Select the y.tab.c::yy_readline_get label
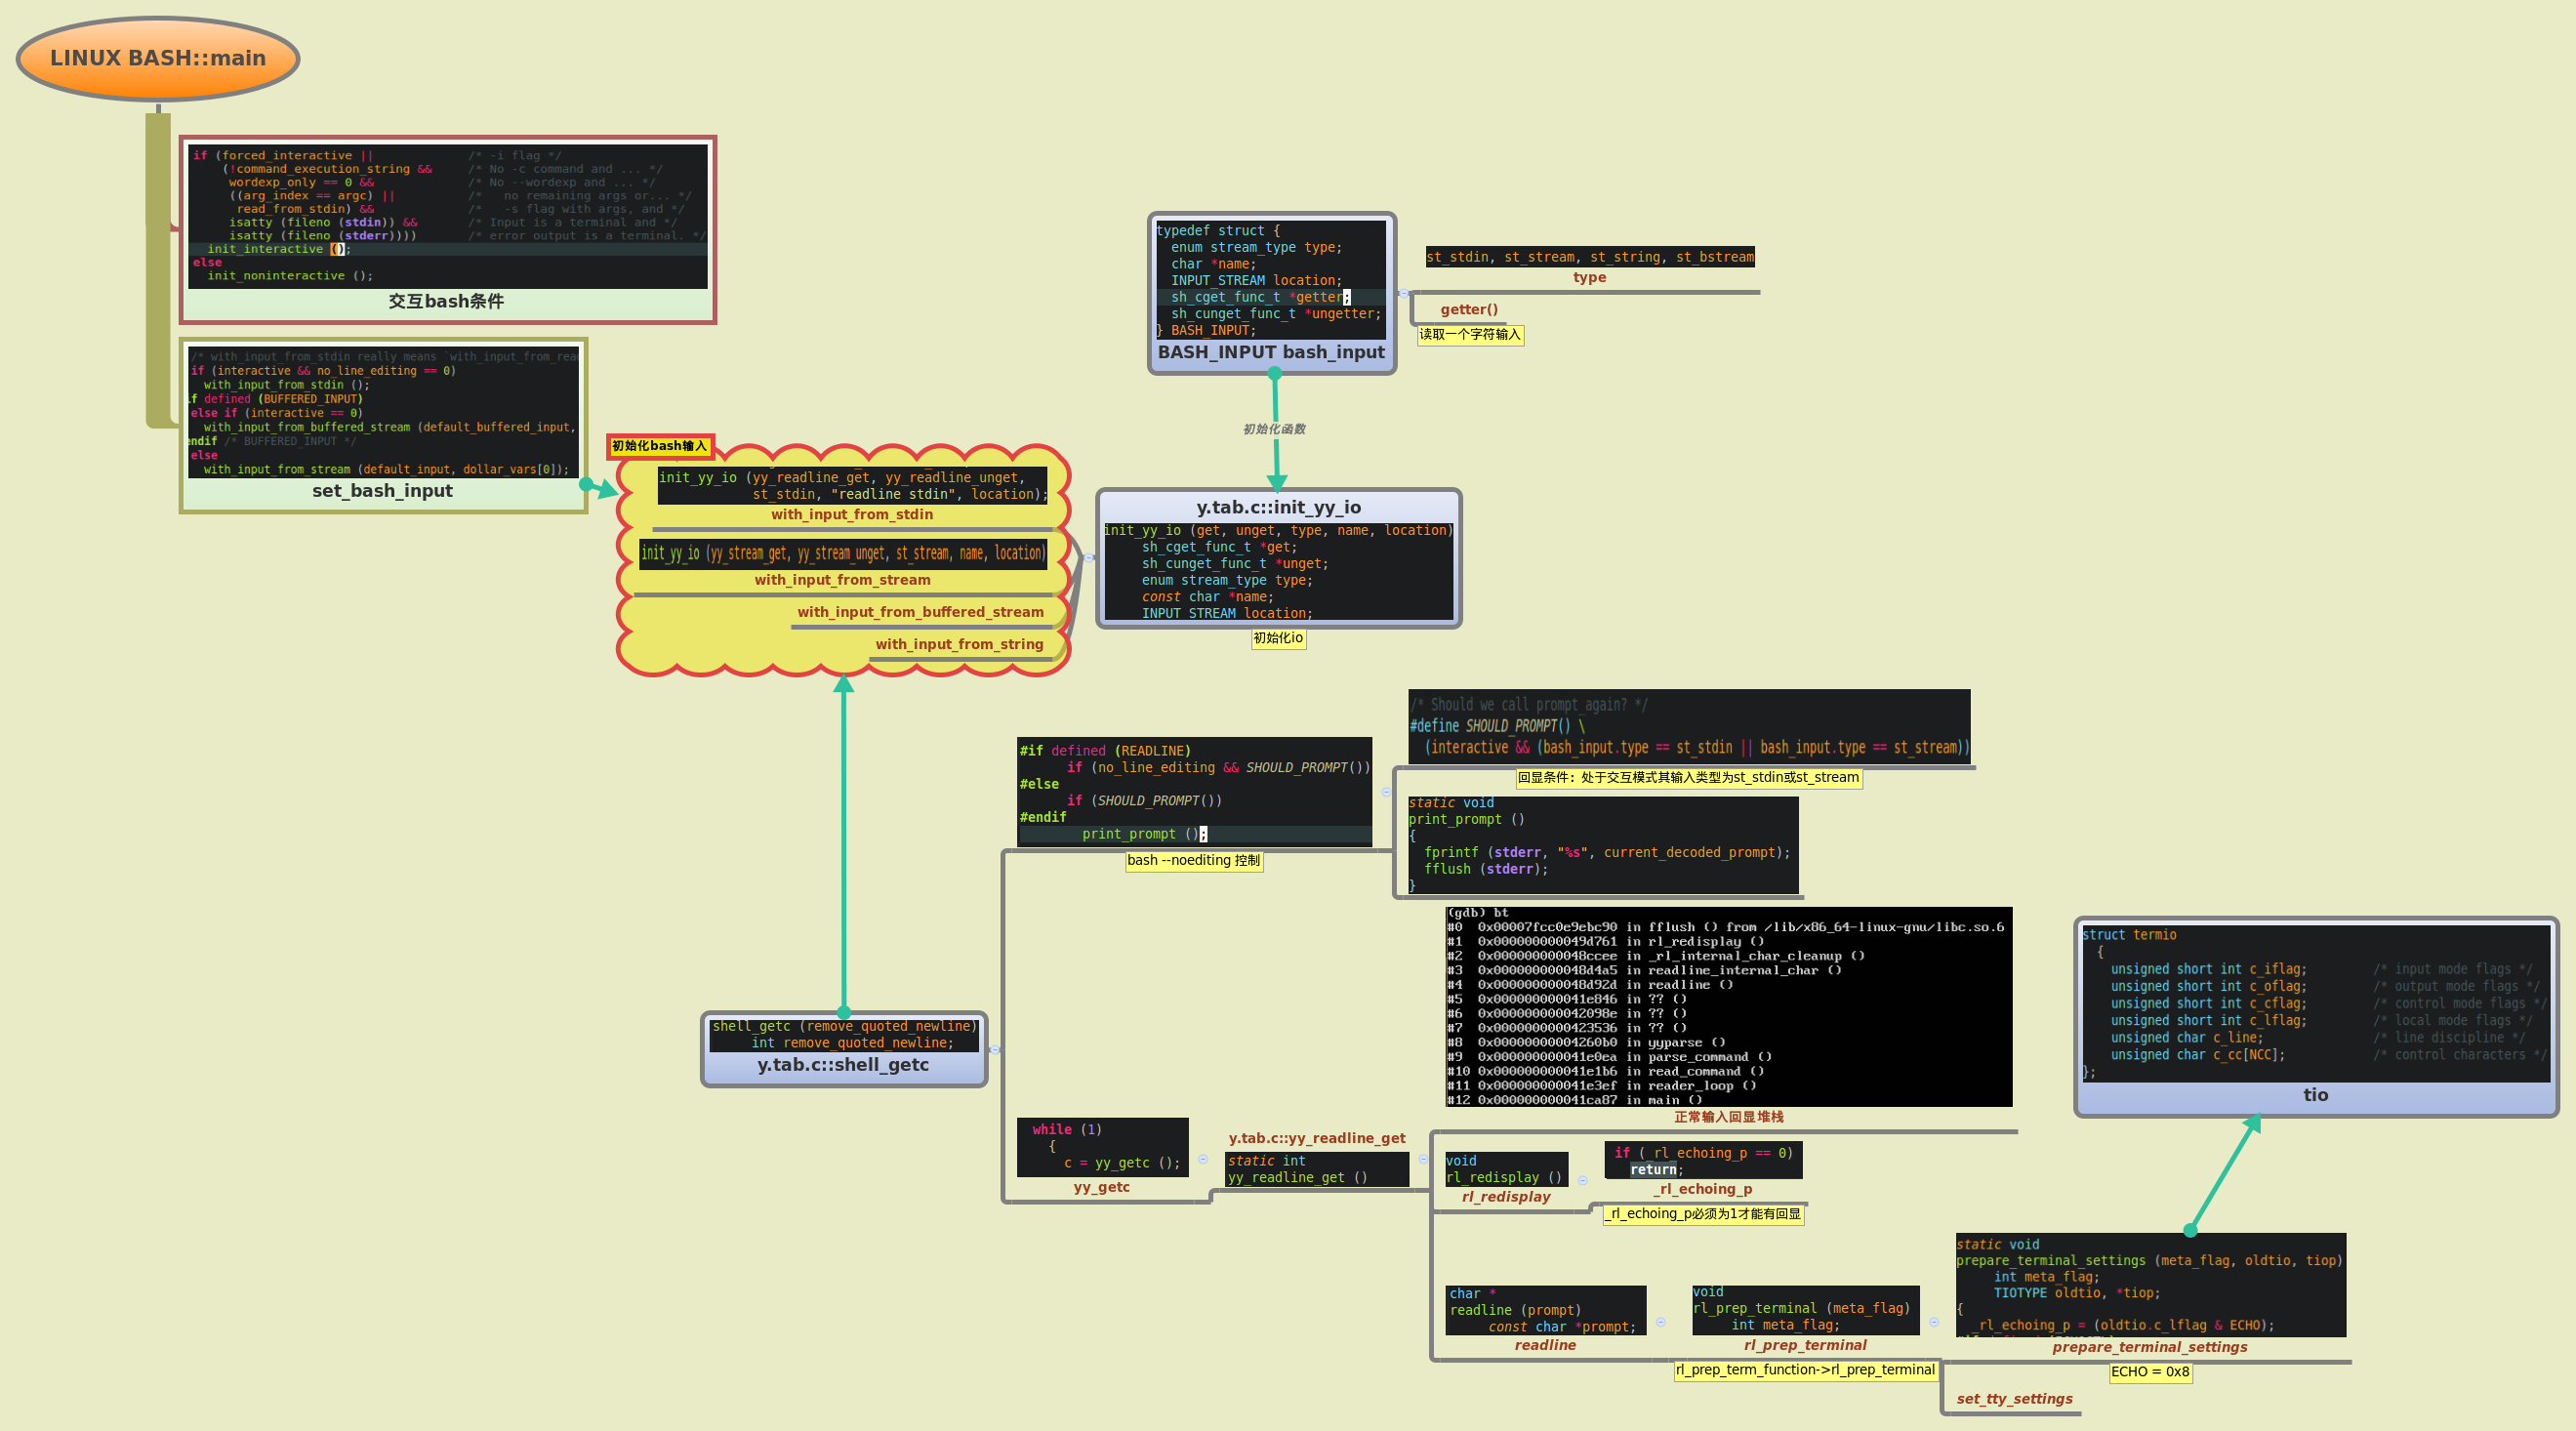The height and width of the screenshot is (1431, 2576). click(1317, 1138)
